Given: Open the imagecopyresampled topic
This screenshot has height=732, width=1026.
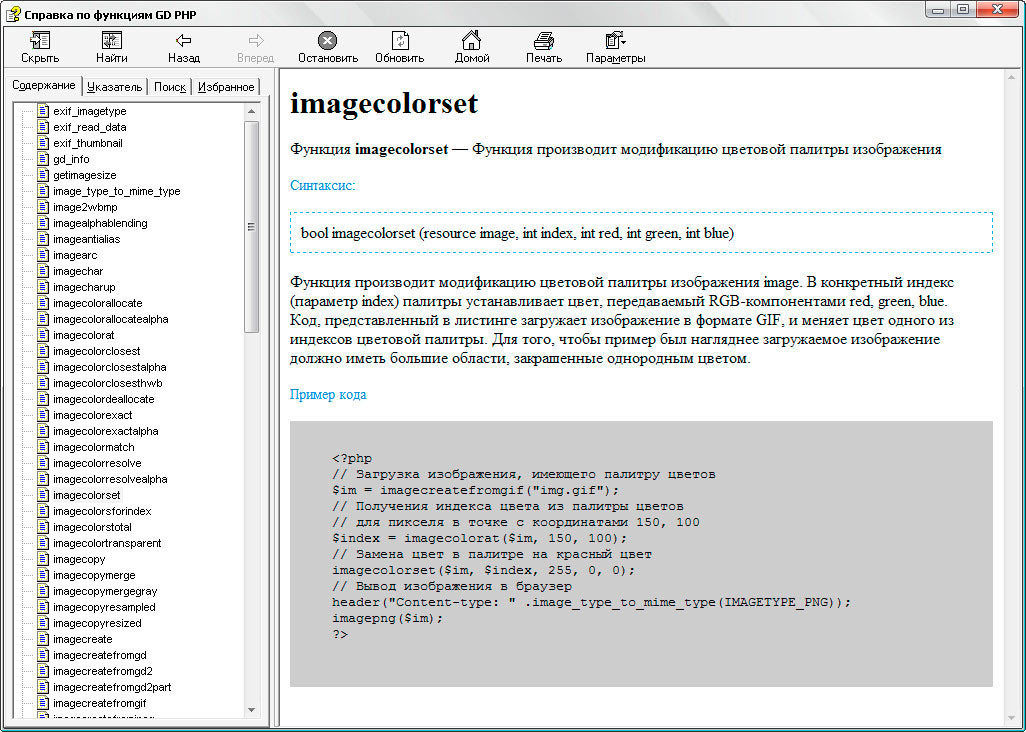Looking at the screenshot, I should [104, 607].
